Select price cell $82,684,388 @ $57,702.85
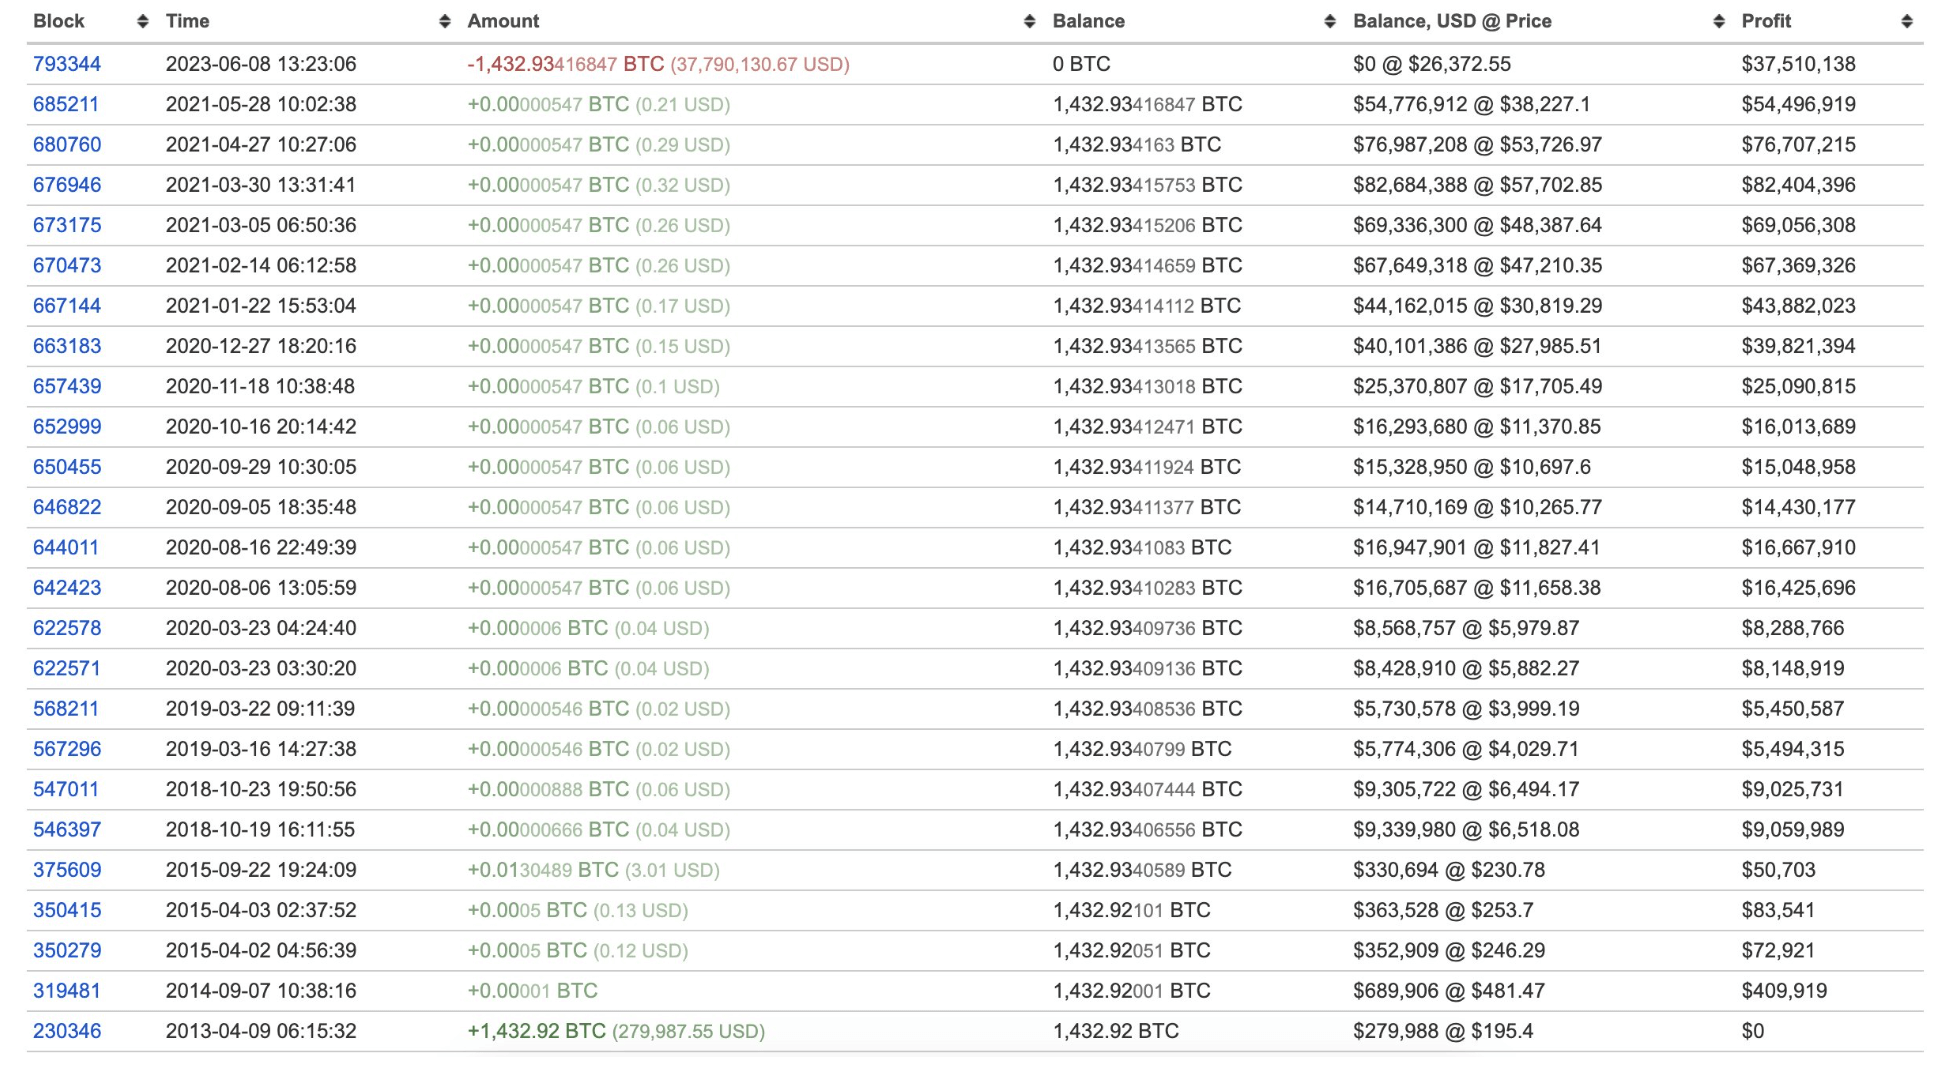Viewport: 1938px width, 1066px height. point(1478,185)
